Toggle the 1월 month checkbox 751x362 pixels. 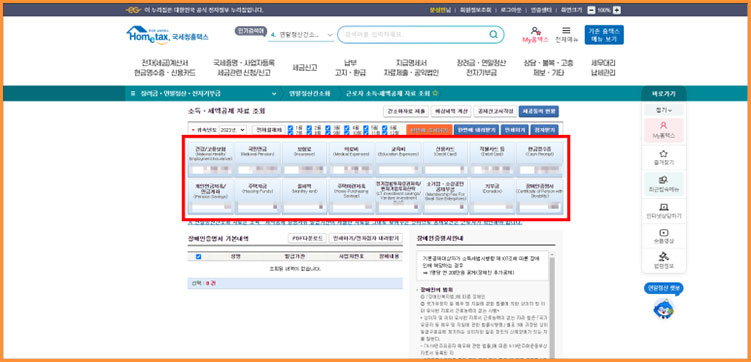[291, 128]
